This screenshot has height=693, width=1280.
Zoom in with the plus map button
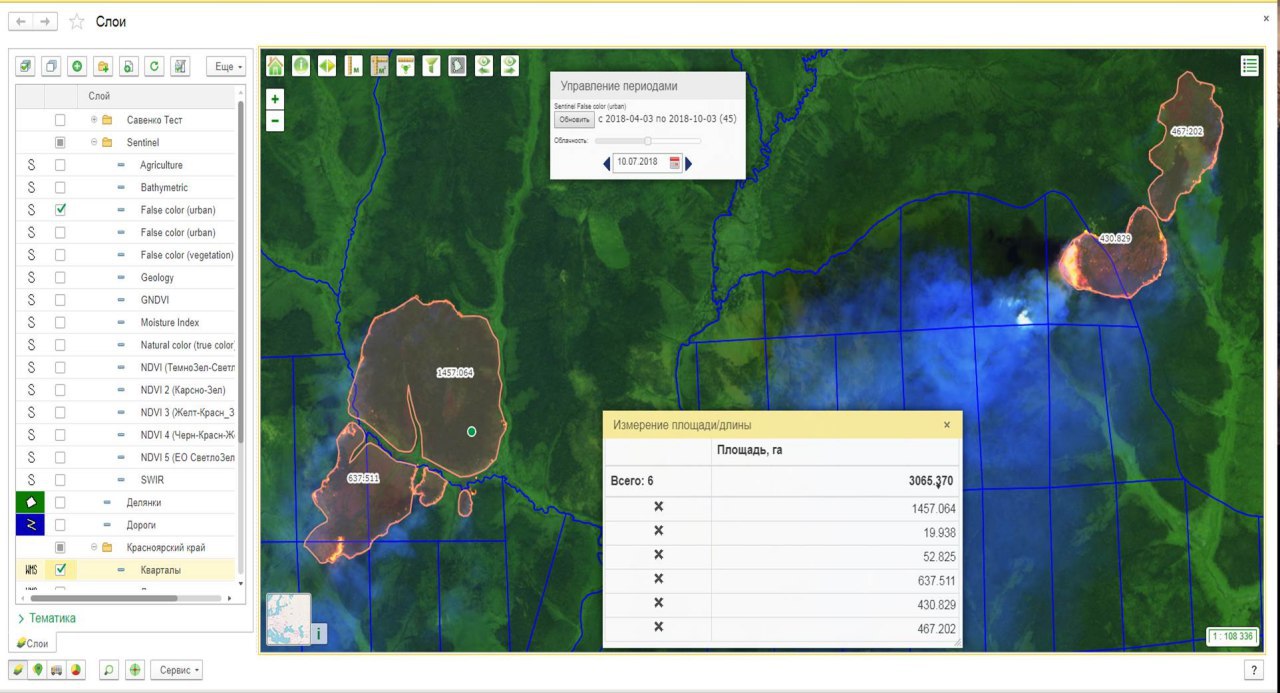click(275, 99)
